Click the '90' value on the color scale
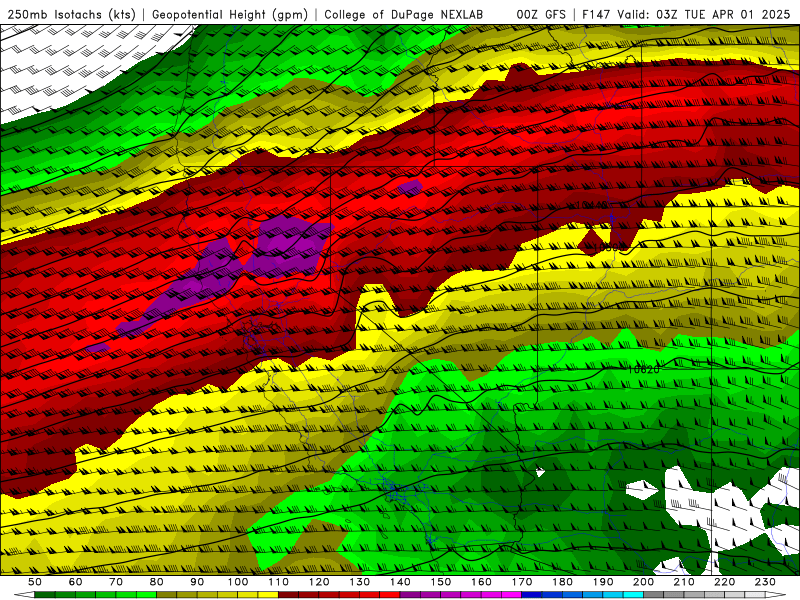 pos(197,582)
